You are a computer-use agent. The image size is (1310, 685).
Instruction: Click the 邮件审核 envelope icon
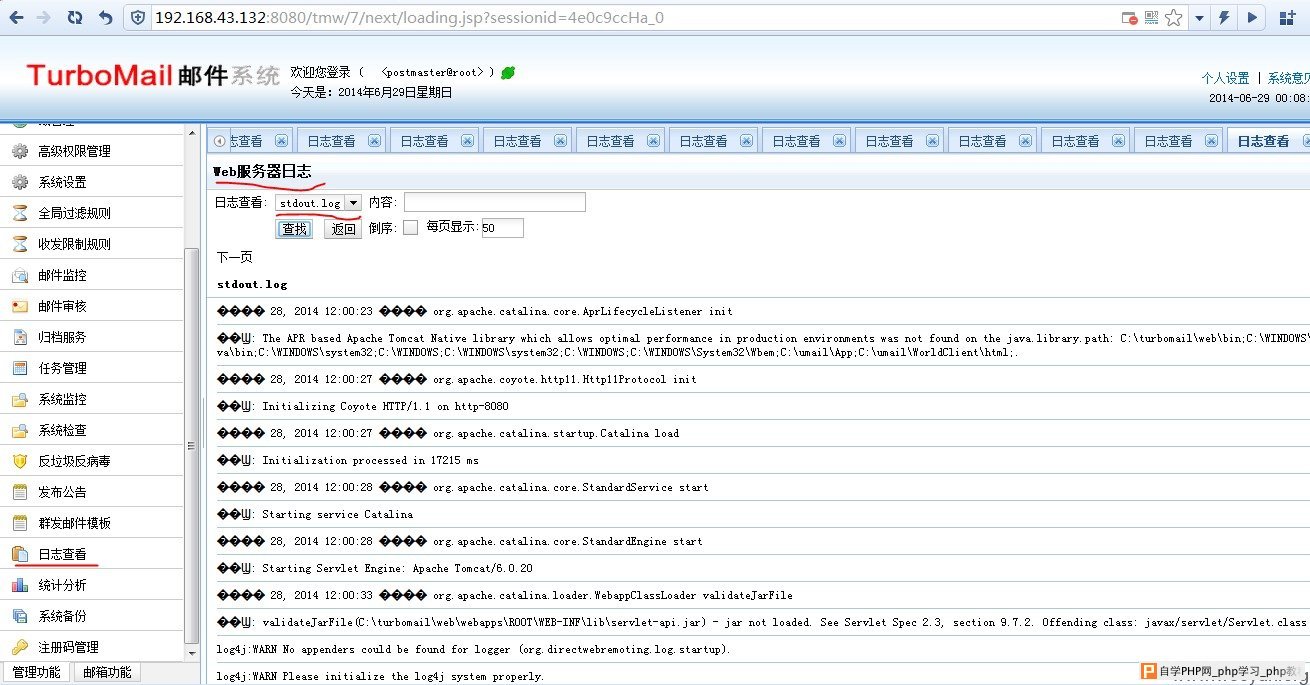point(19,306)
